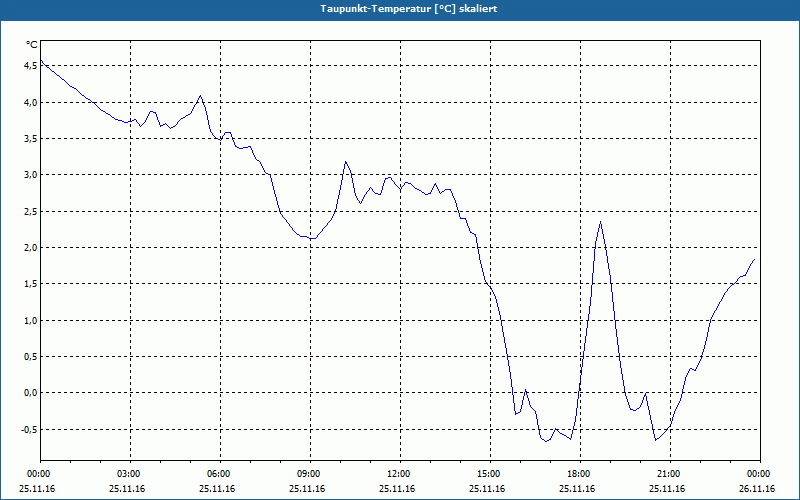Click the 00:00 label above 26.11.16

[x=760, y=474]
